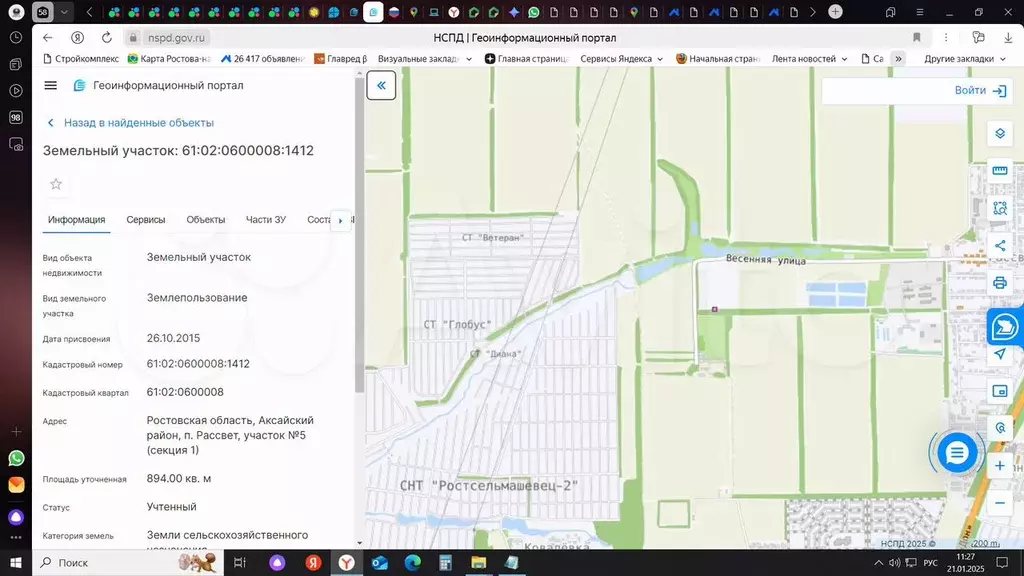Open new browser tab plus button

[835, 12]
